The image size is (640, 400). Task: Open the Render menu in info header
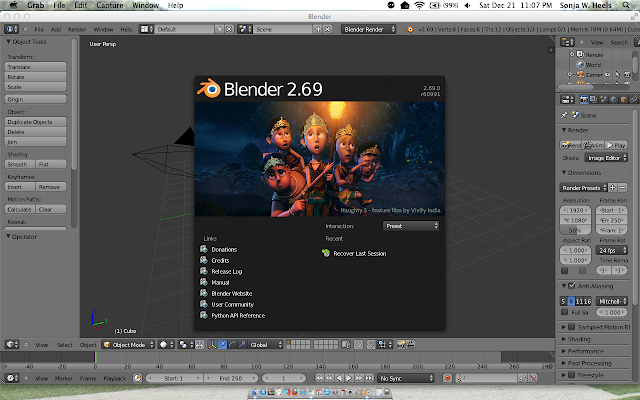[77, 29]
